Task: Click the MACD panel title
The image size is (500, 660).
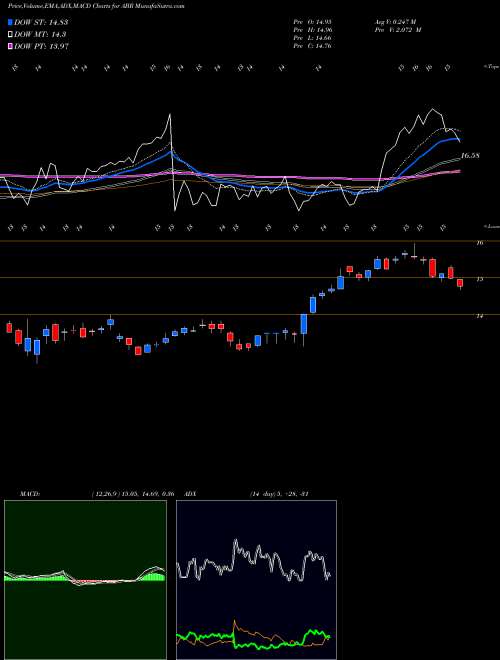Action: point(29,494)
